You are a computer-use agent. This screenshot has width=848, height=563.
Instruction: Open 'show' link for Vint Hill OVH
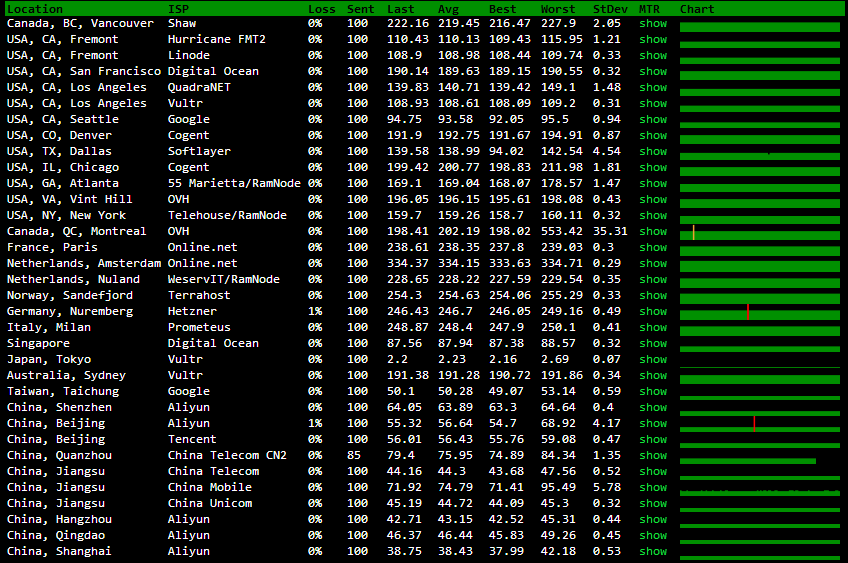pyautogui.click(x=653, y=200)
